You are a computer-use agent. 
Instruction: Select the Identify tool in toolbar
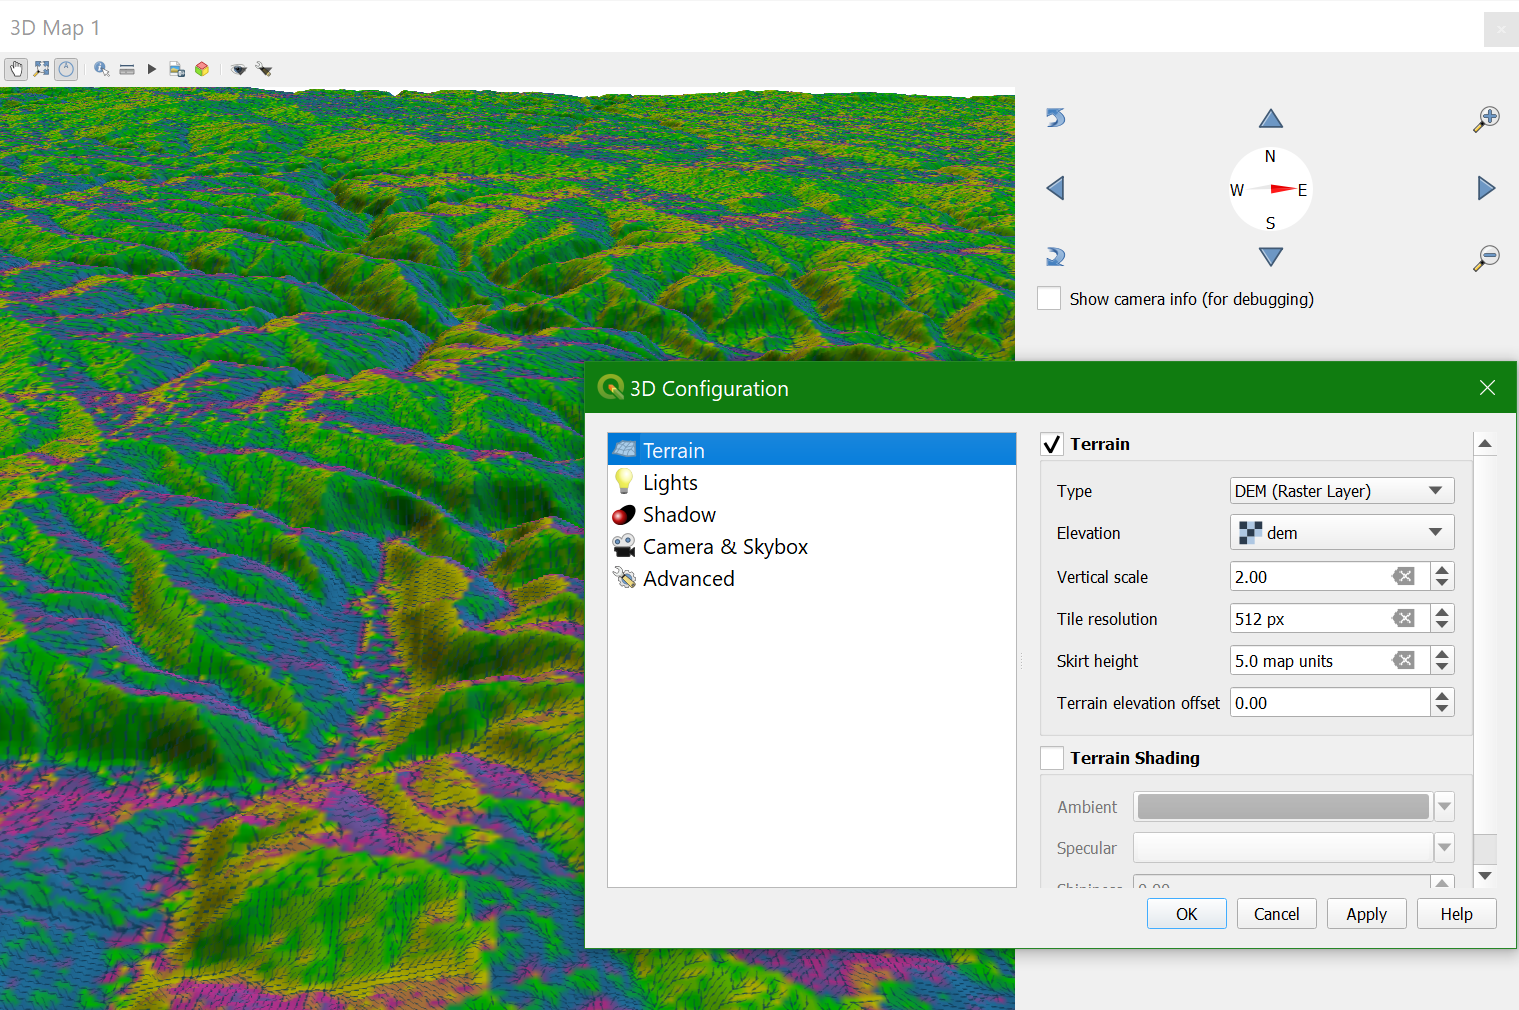pyautogui.click(x=102, y=69)
